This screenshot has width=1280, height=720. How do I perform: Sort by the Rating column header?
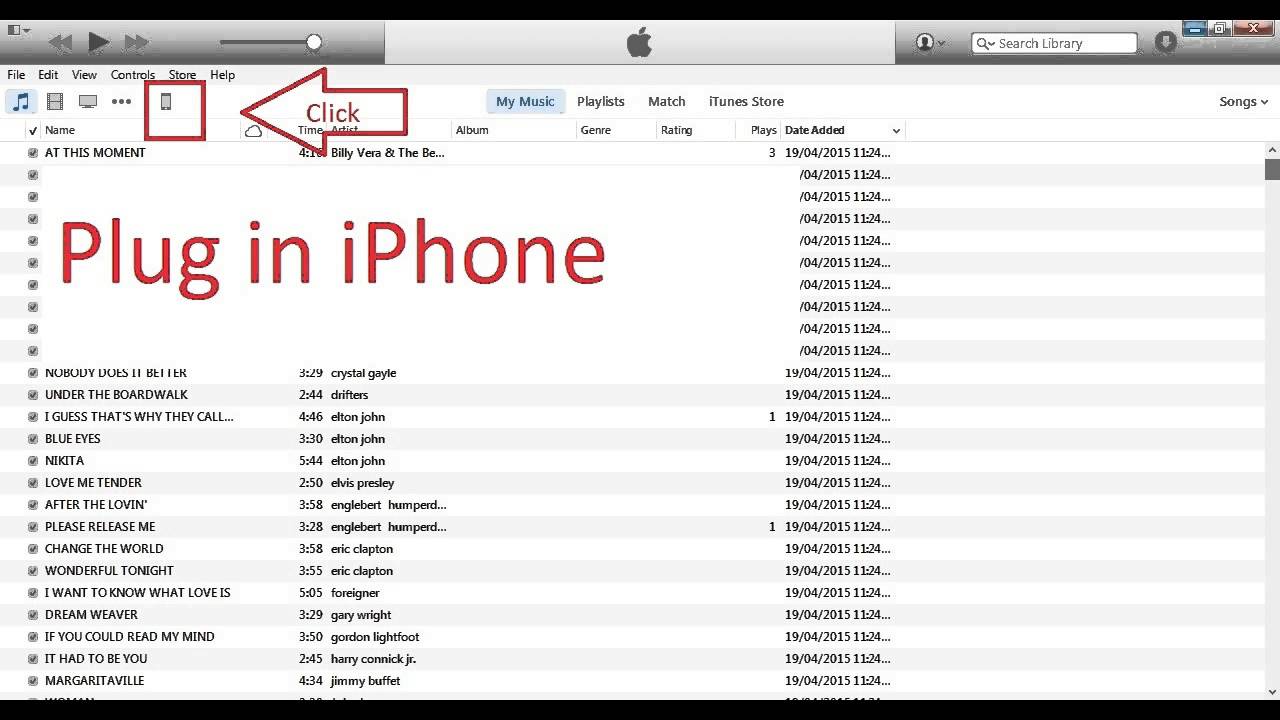[676, 130]
